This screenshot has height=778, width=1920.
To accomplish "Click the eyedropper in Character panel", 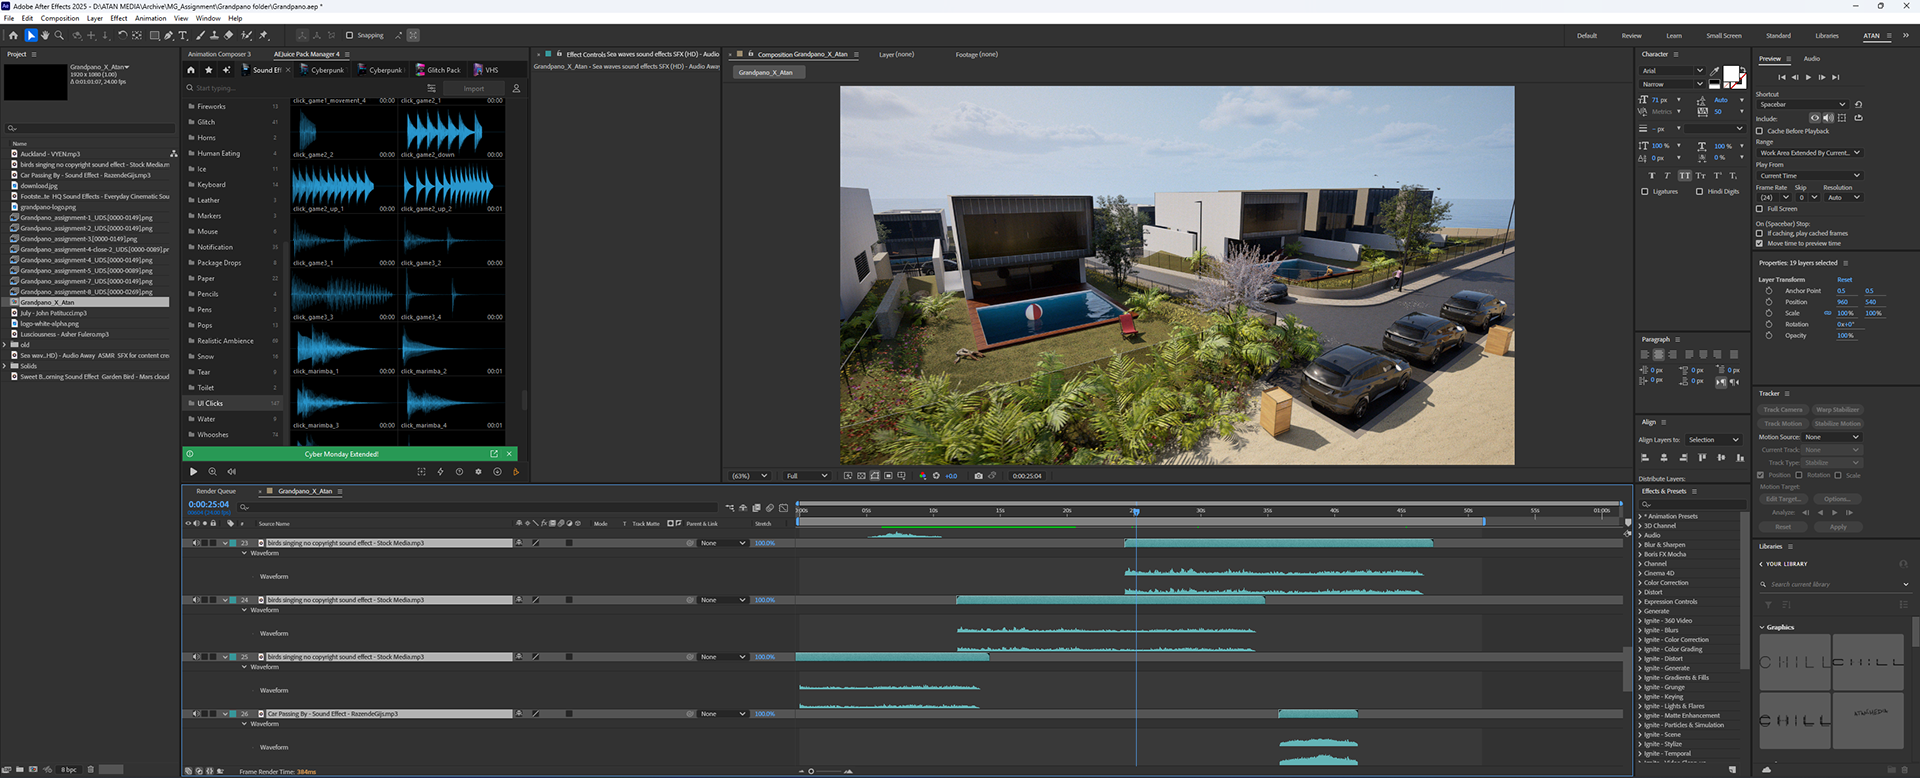I will pyautogui.click(x=1714, y=71).
